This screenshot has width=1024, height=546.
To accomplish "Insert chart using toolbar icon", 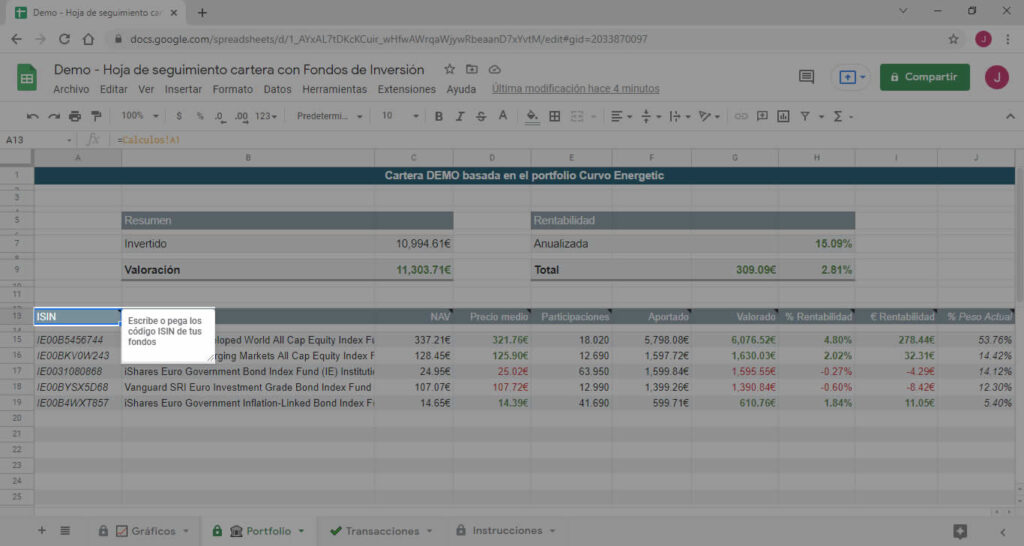I will 783,116.
